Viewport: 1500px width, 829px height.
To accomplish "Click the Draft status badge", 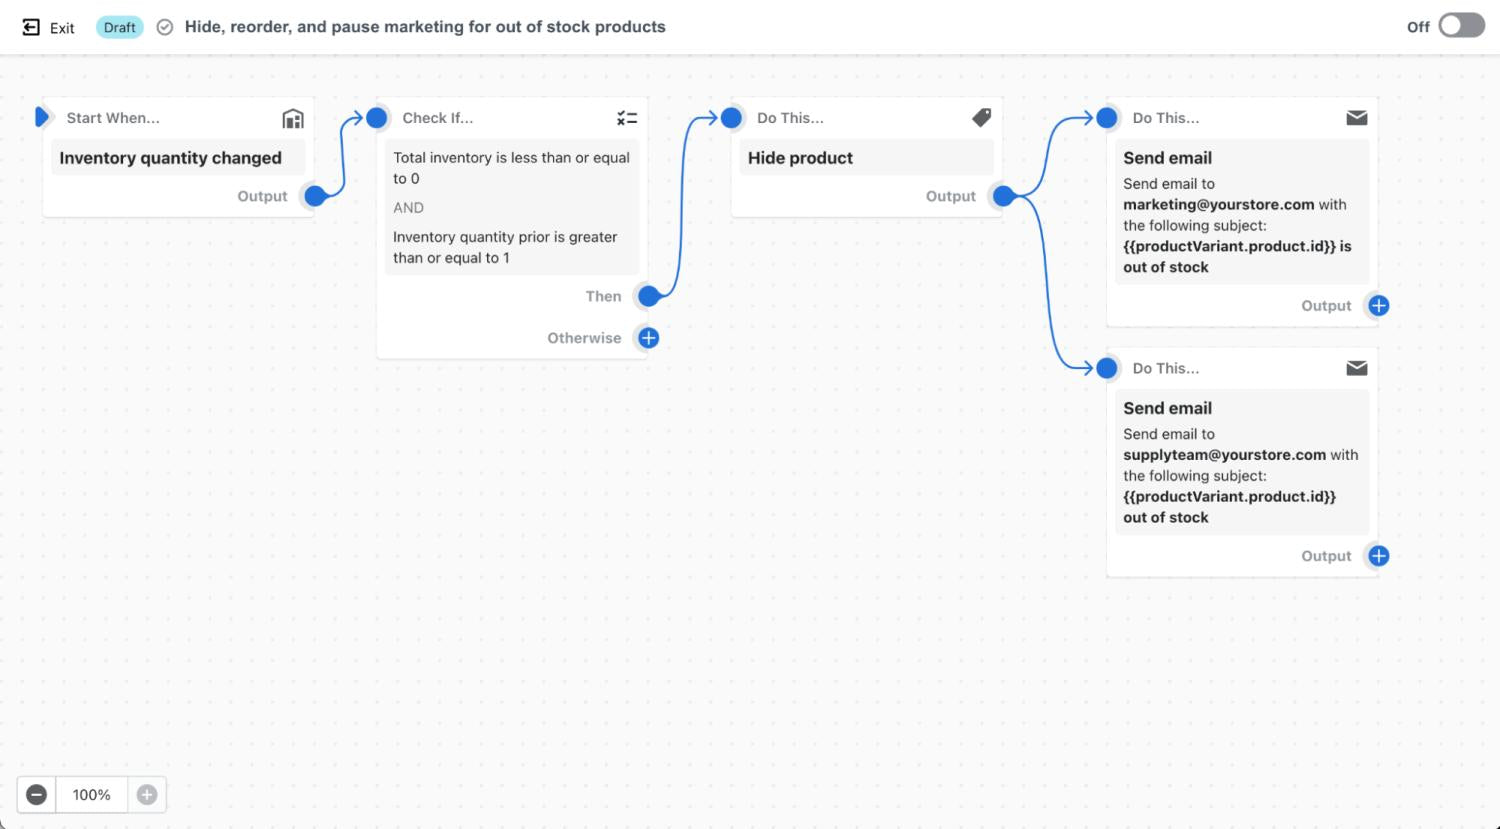I will click(x=120, y=27).
